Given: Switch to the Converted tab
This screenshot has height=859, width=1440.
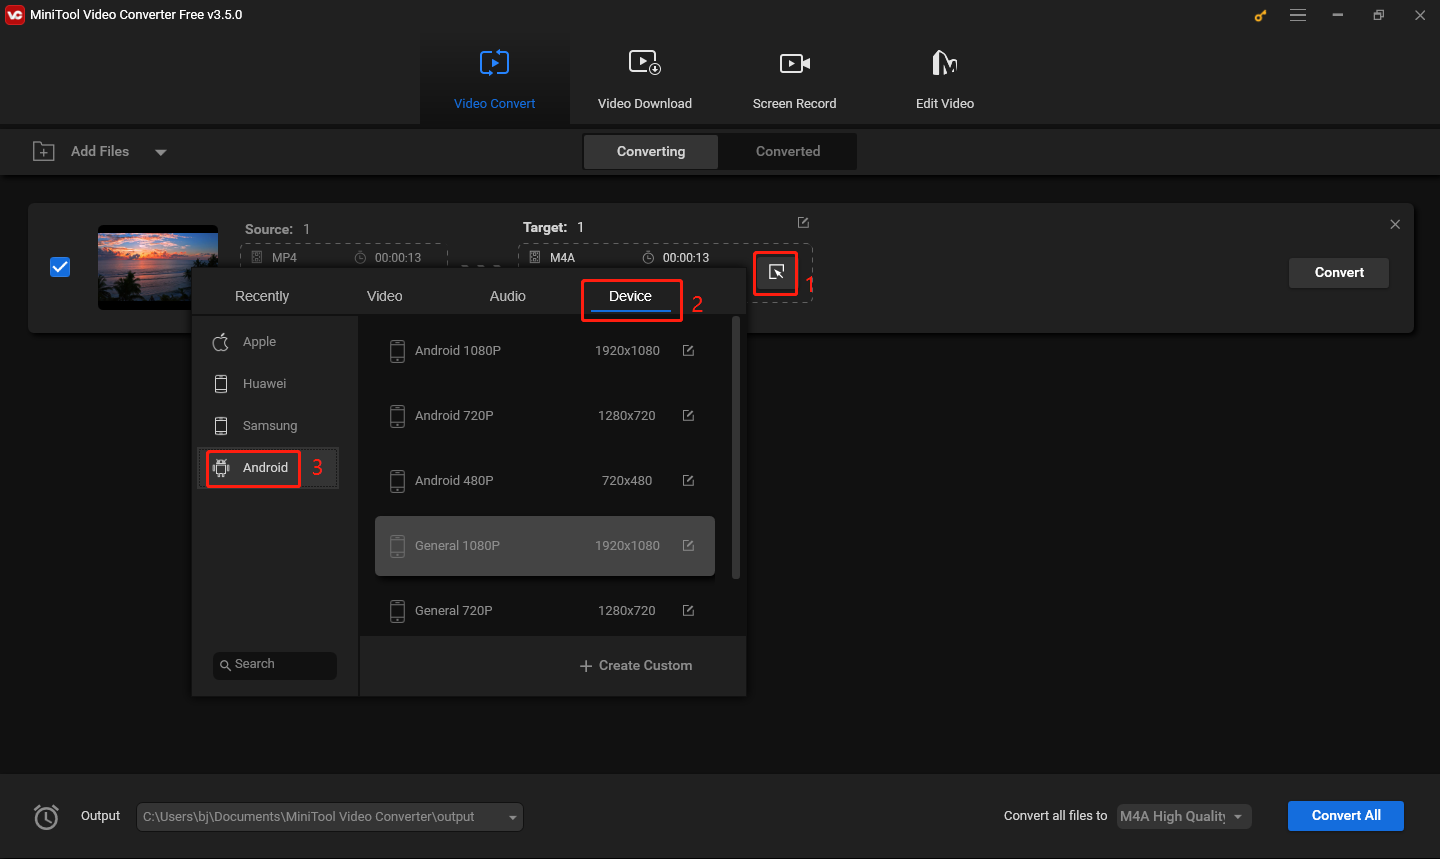Looking at the screenshot, I should point(788,152).
